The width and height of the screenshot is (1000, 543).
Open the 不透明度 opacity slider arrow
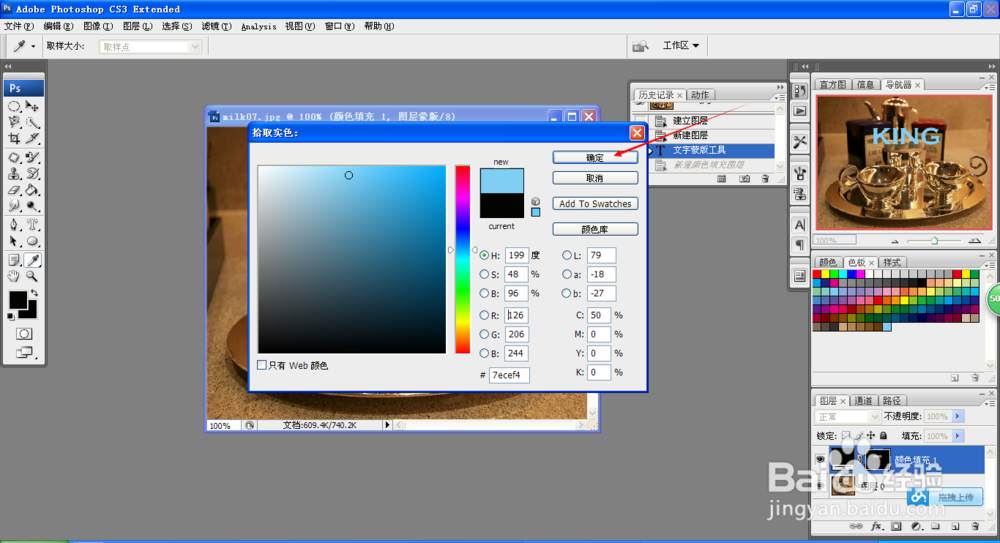(x=957, y=416)
